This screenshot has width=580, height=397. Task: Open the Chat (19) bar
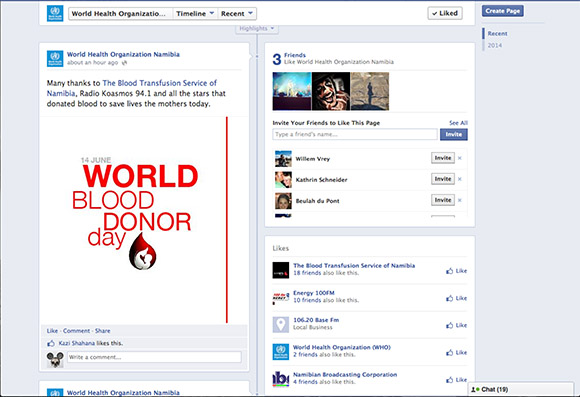click(521, 390)
